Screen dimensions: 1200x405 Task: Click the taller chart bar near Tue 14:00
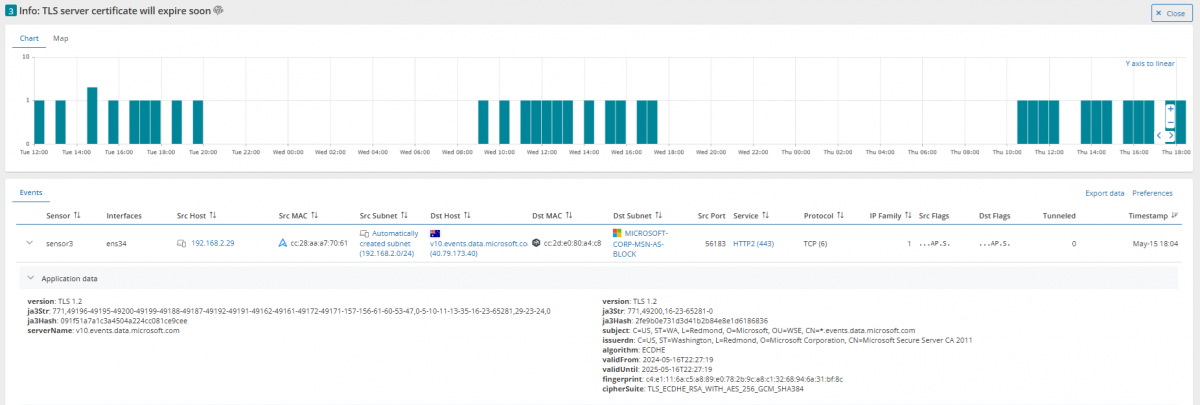pyautogui.click(x=92, y=116)
